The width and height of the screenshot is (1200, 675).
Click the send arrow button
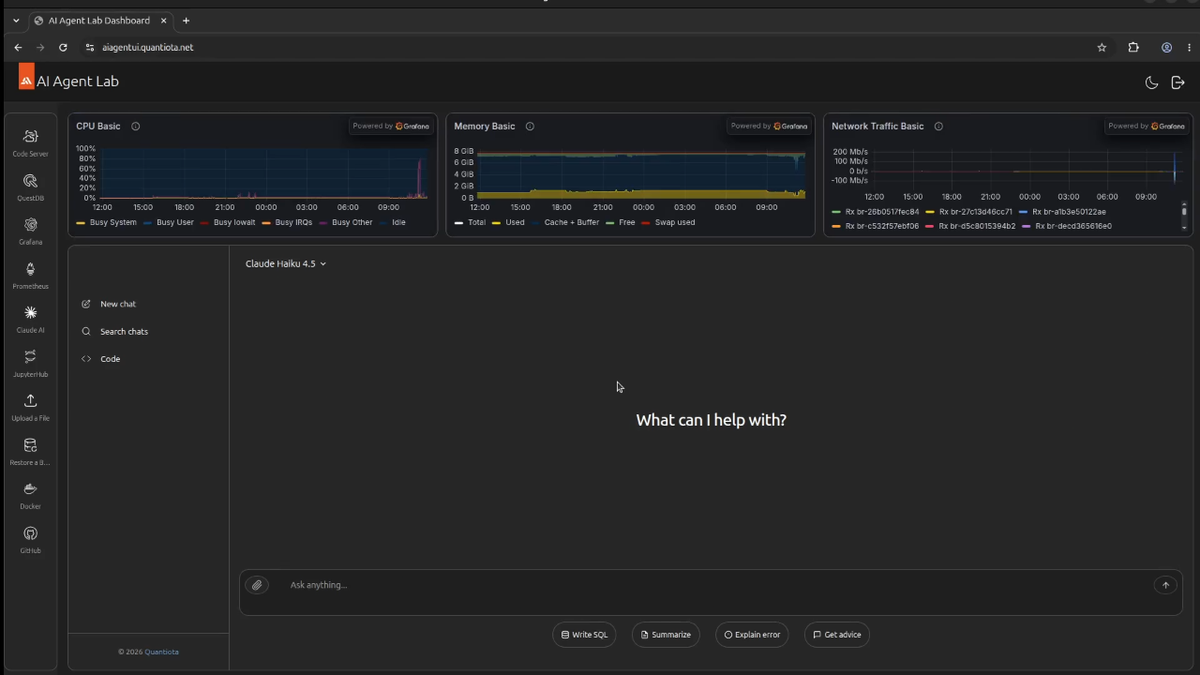(1165, 585)
